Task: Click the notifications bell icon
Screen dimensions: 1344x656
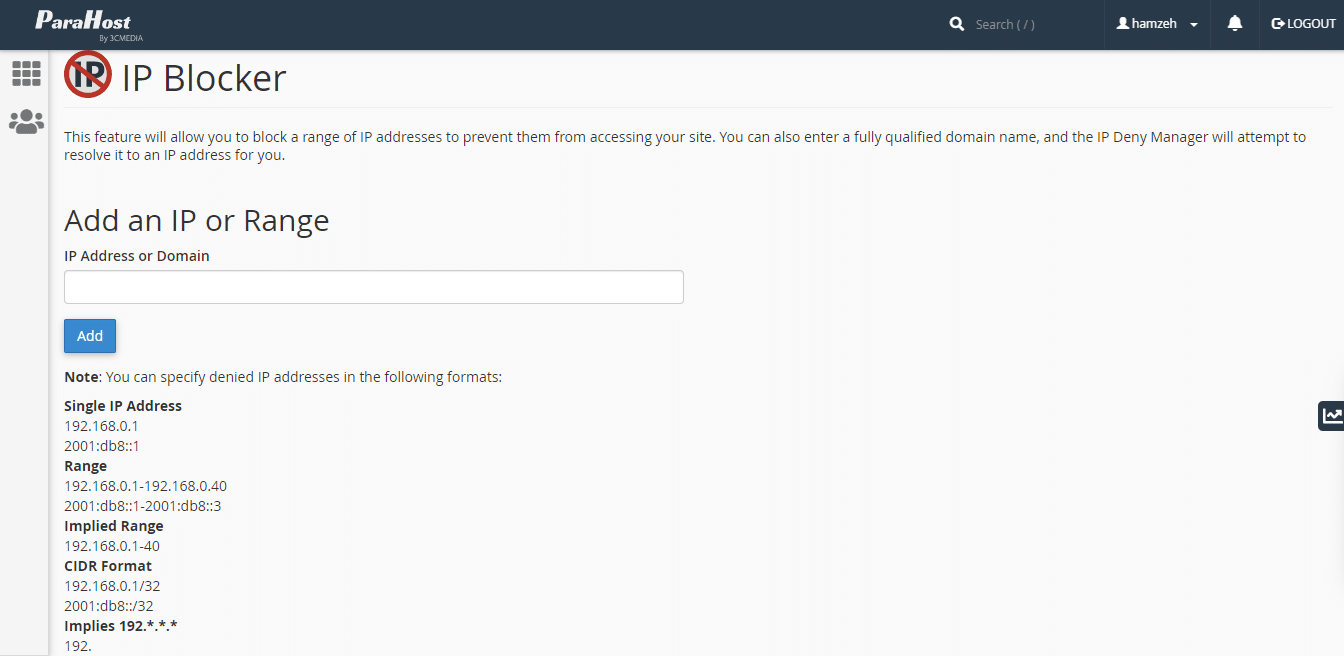Action: click(1235, 24)
